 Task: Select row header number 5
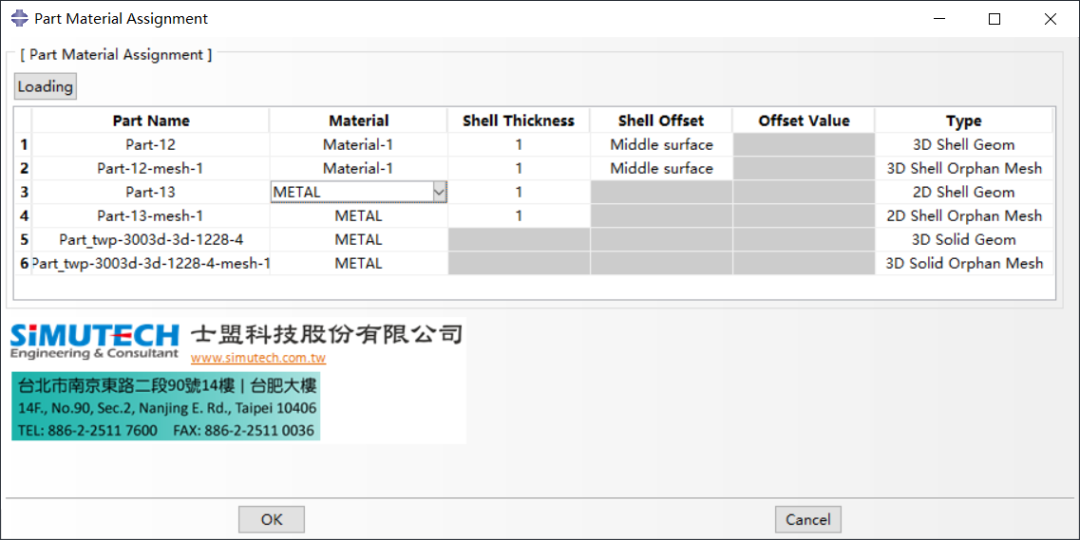[x=24, y=240]
